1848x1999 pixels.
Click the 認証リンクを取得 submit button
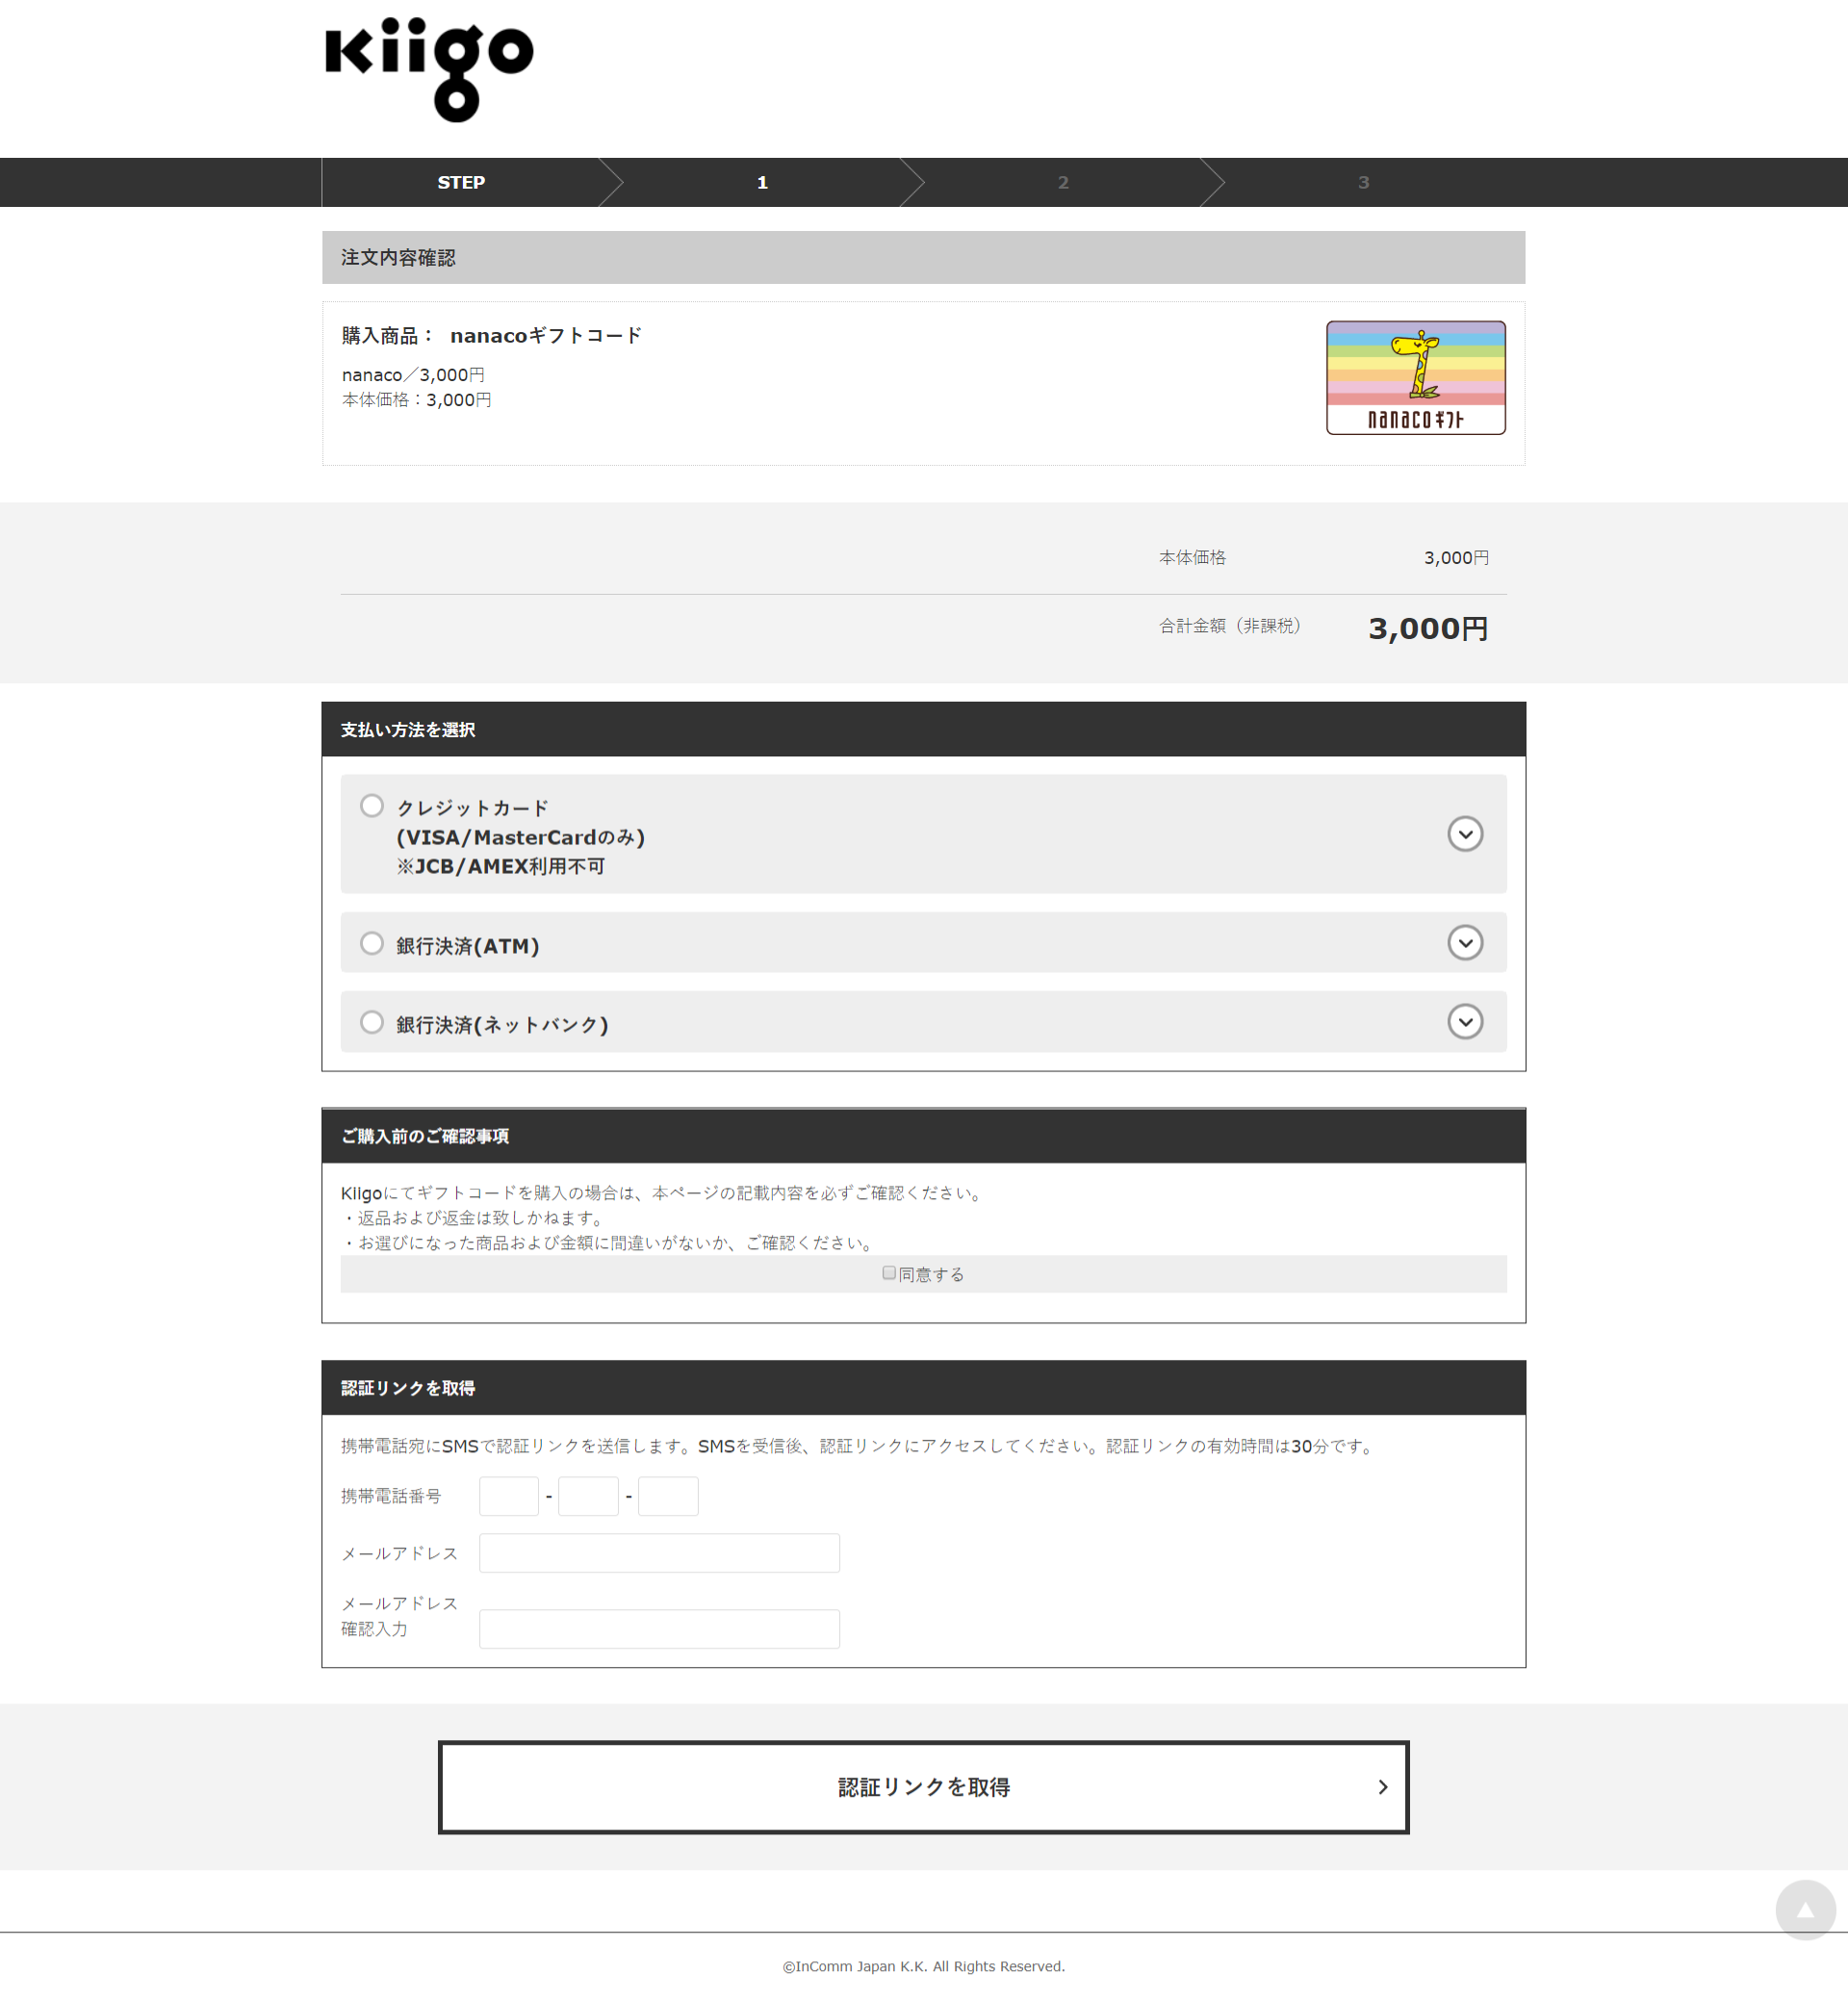[x=923, y=1787]
